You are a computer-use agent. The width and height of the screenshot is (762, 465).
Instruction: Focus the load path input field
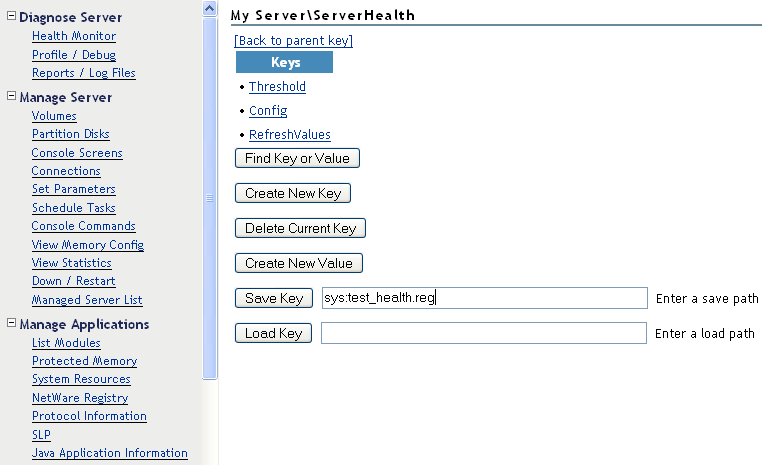click(x=483, y=333)
